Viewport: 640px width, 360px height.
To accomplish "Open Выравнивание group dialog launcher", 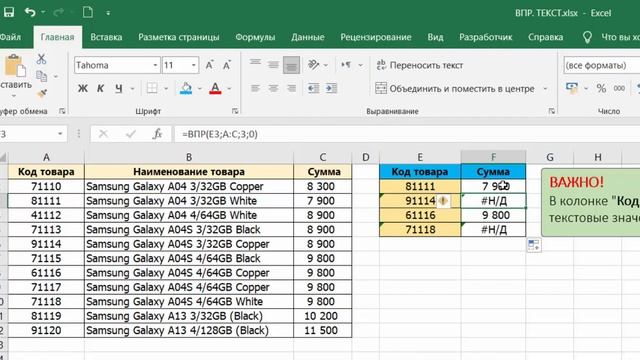I will click(551, 111).
